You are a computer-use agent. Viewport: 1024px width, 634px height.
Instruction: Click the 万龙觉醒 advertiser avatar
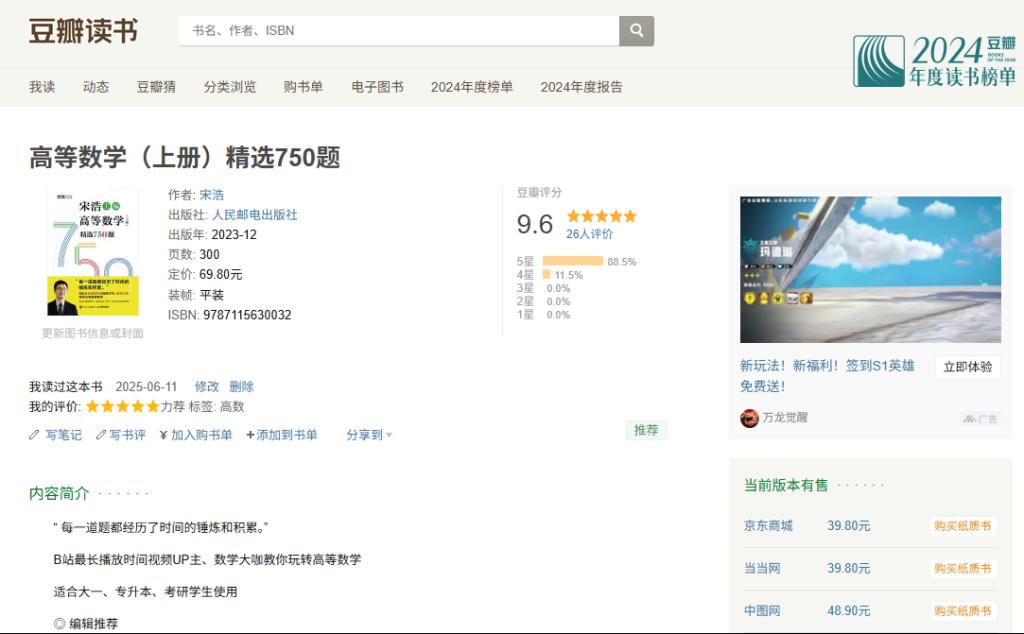tap(749, 418)
